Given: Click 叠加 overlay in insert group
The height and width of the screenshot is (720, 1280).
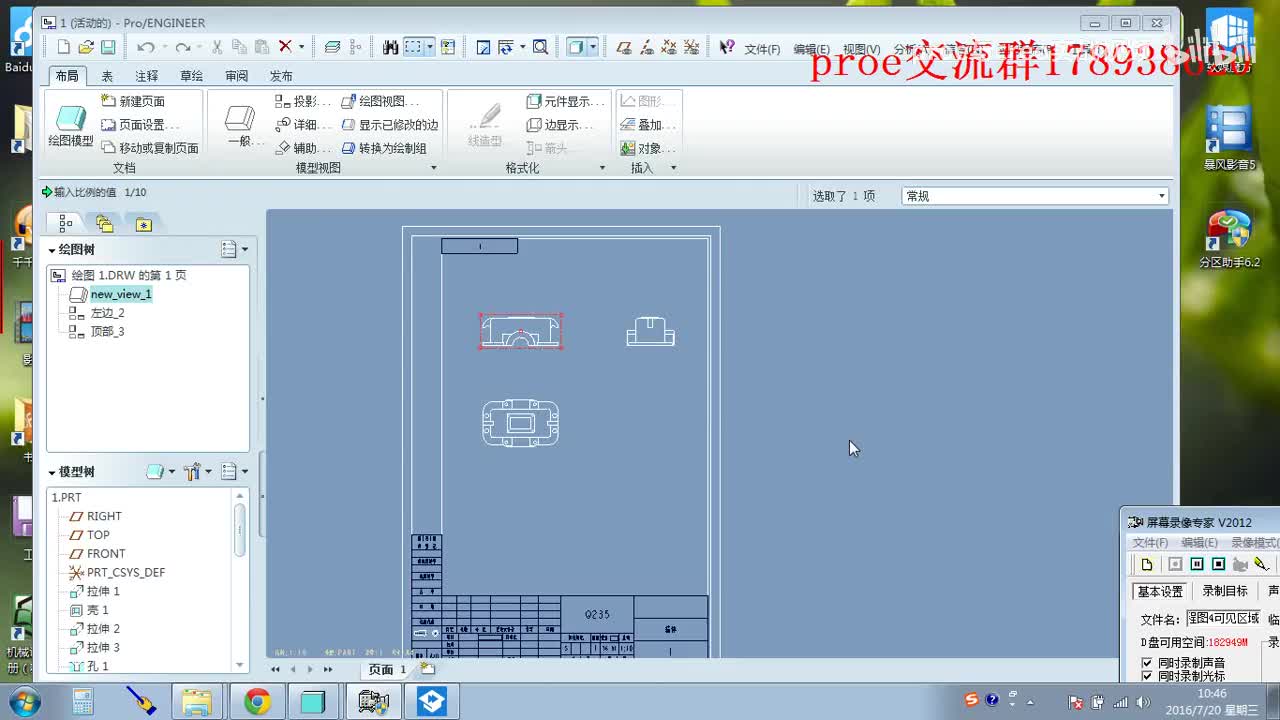Looking at the screenshot, I should (x=648, y=125).
